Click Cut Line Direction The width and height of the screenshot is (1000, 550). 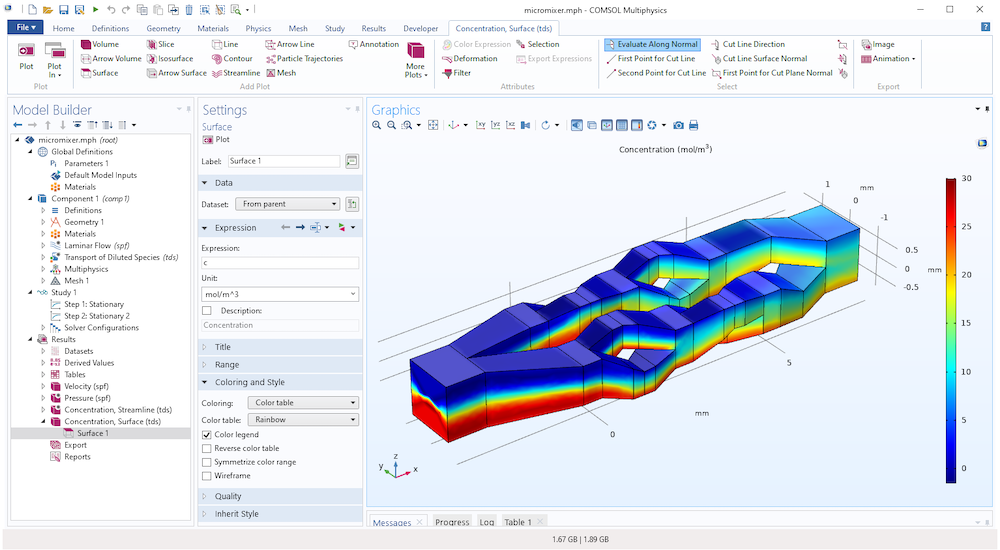pyautogui.click(x=747, y=44)
